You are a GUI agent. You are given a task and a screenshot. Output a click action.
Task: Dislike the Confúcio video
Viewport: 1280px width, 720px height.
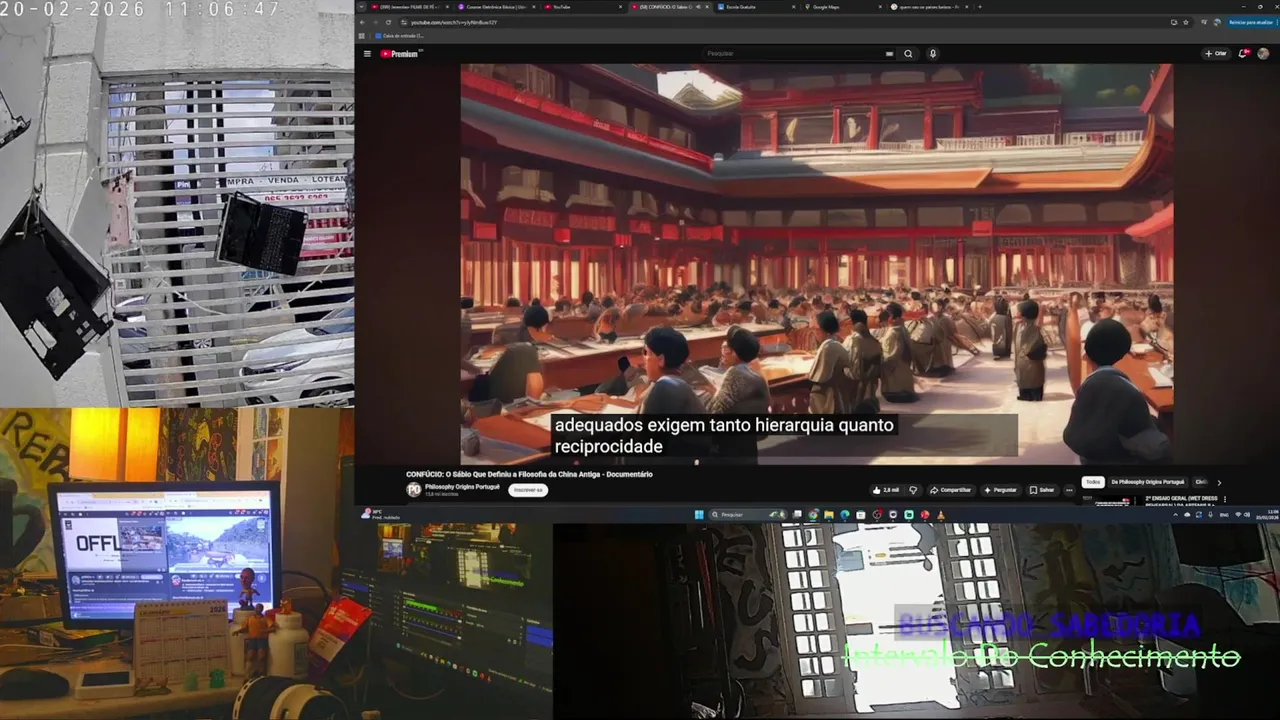(x=913, y=490)
